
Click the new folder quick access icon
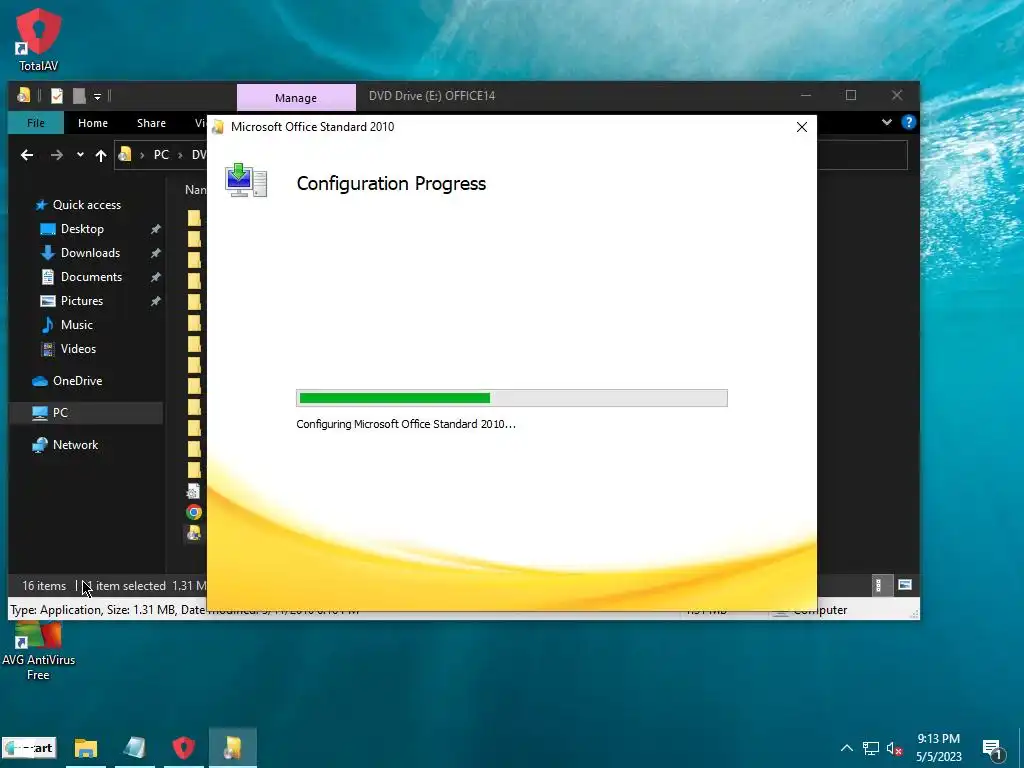pos(79,96)
